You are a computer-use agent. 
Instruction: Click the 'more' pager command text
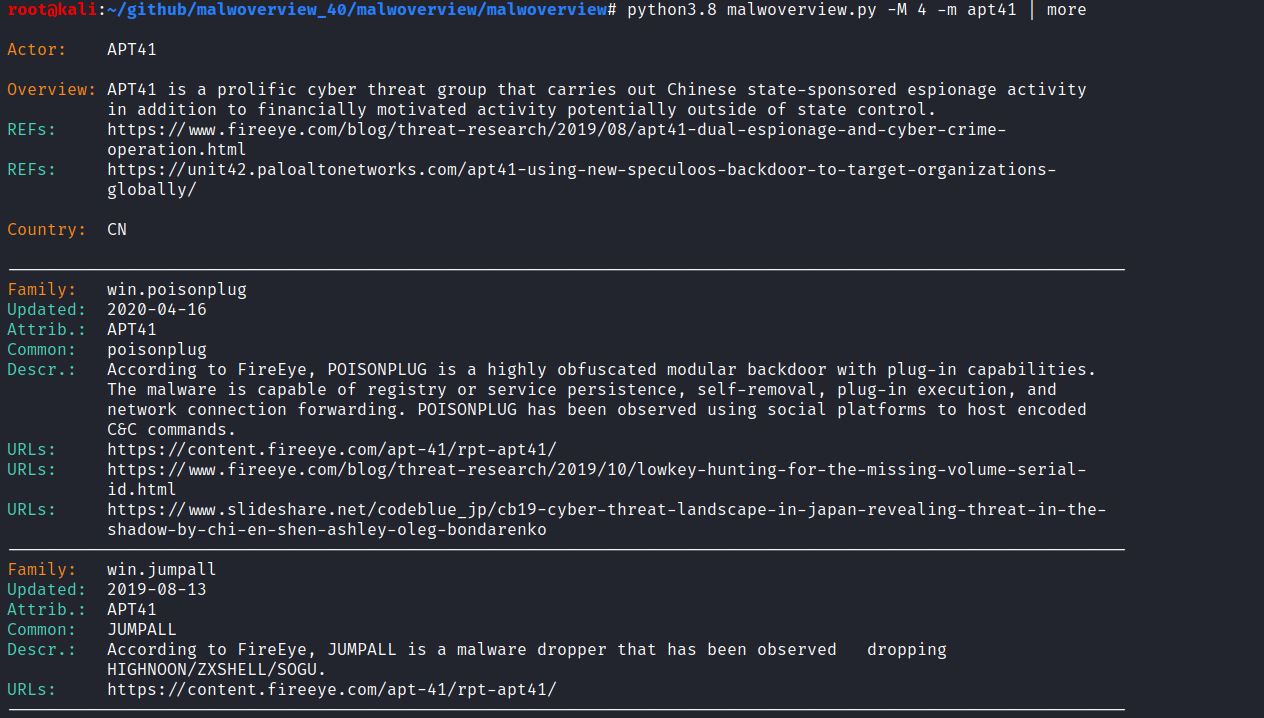(1067, 10)
